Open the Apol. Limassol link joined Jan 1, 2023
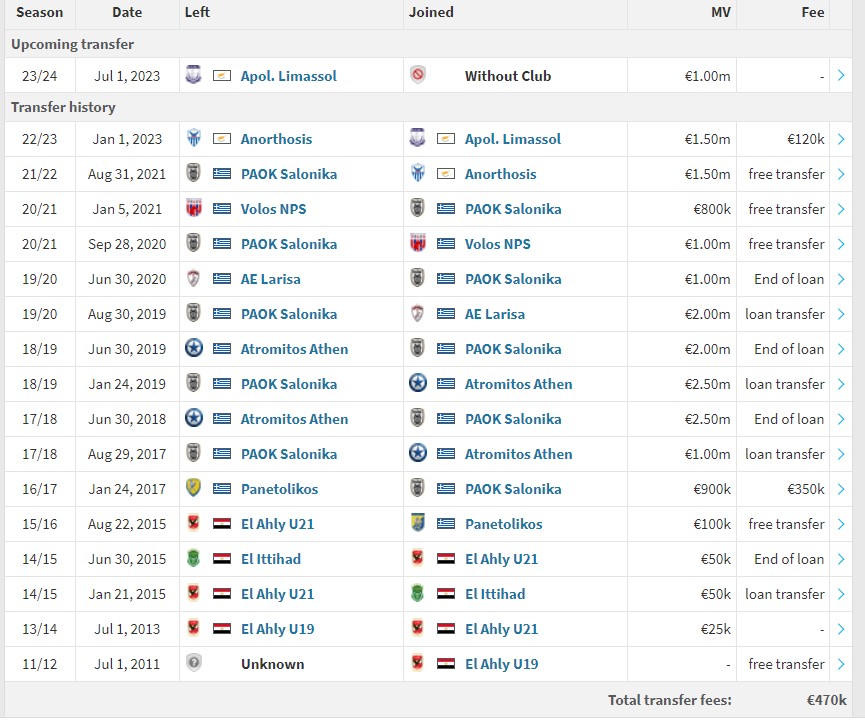Viewport: 865px width, 722px height. click(512, 139)
